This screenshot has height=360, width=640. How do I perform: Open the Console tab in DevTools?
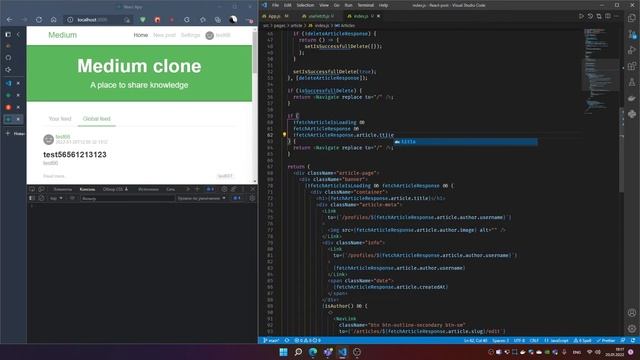click(x=87, y=189)
